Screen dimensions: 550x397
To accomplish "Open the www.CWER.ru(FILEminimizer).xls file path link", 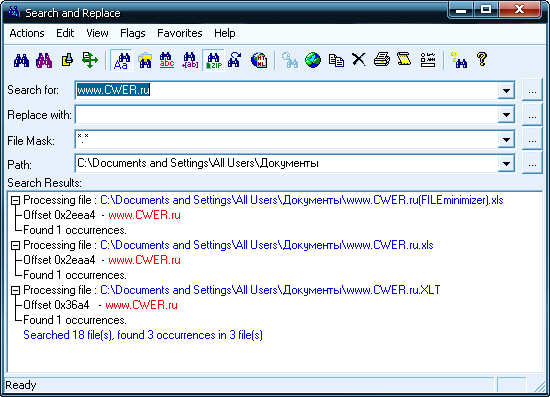I will click(x=302, y=200).
